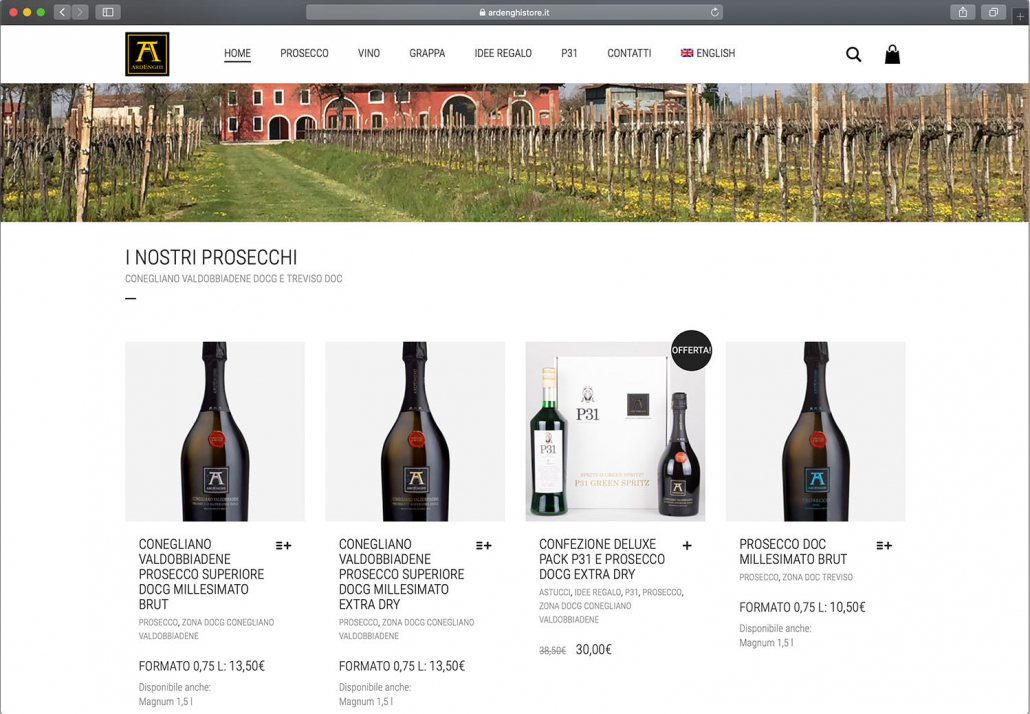Reload the page in the address bar
This screenshot has height=714, width=1030.
714,12
